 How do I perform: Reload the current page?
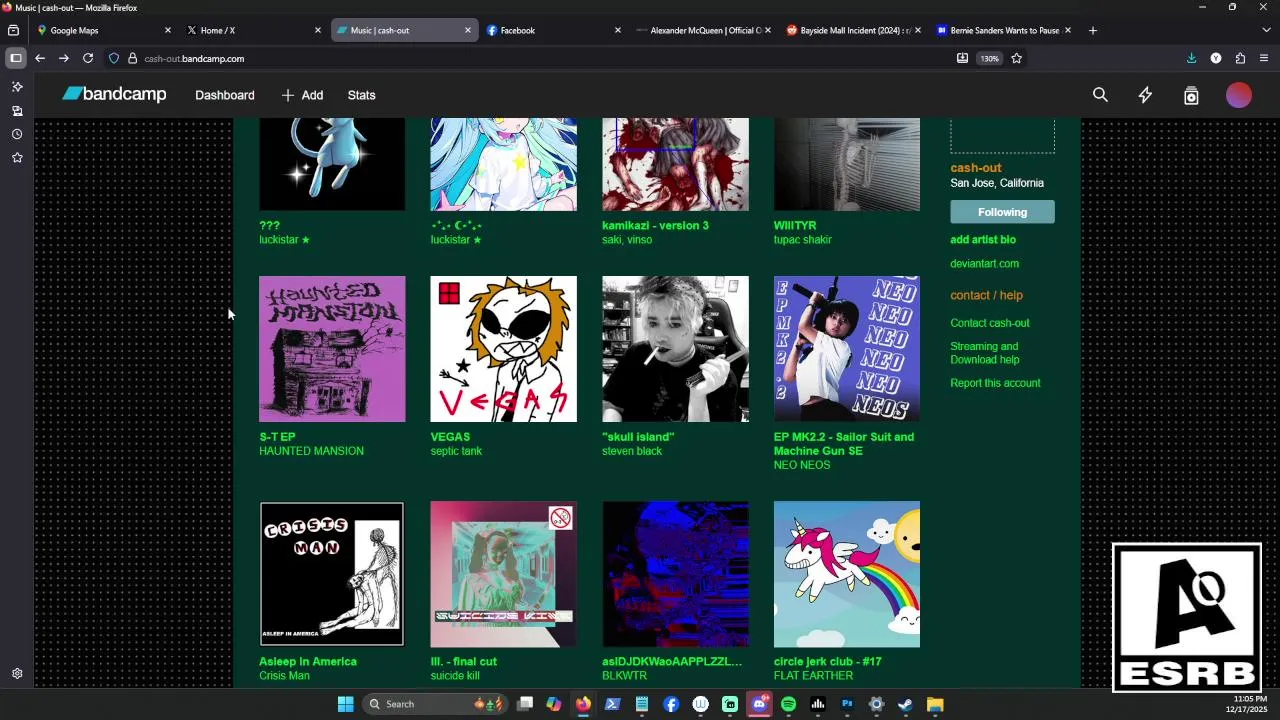point(88,58)
